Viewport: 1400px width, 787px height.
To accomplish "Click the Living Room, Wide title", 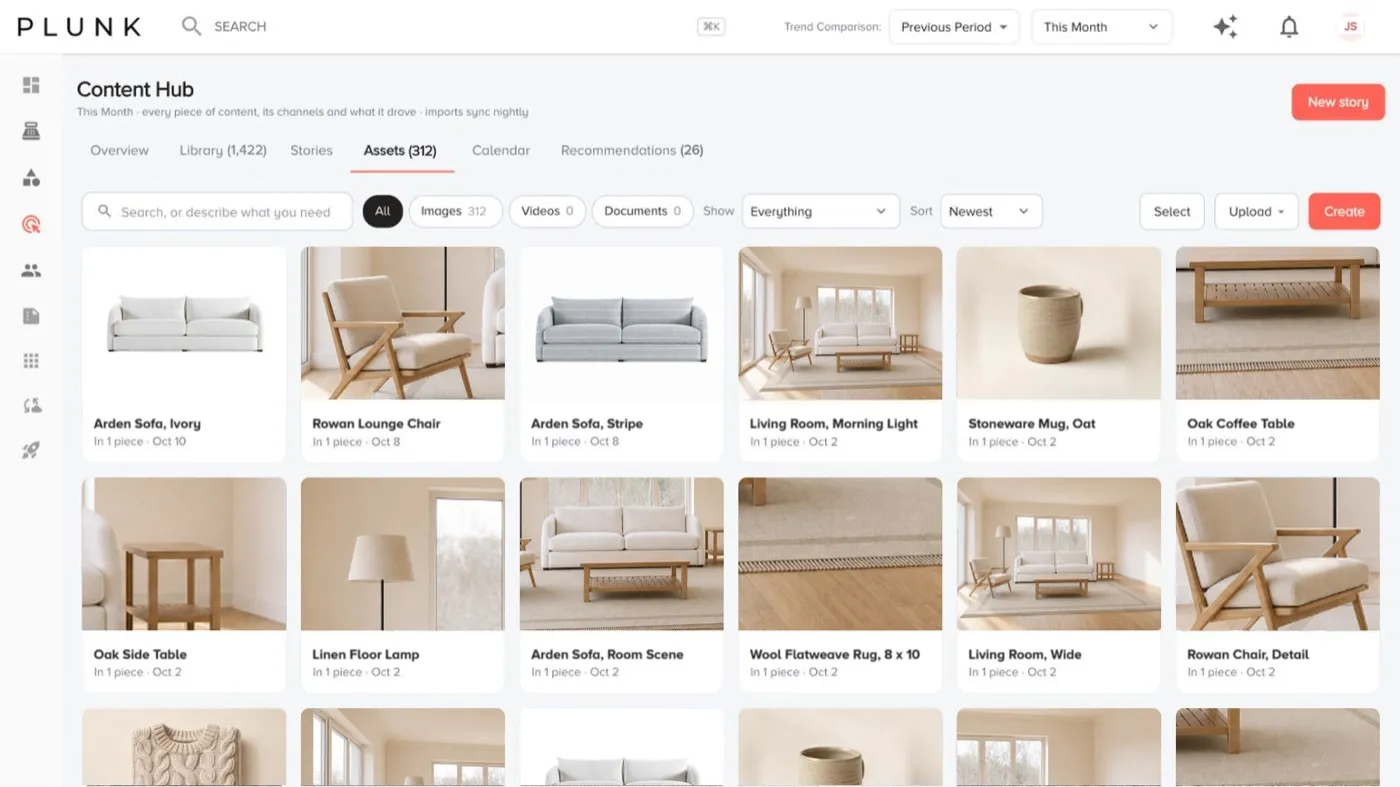I will coord(1024,654).
